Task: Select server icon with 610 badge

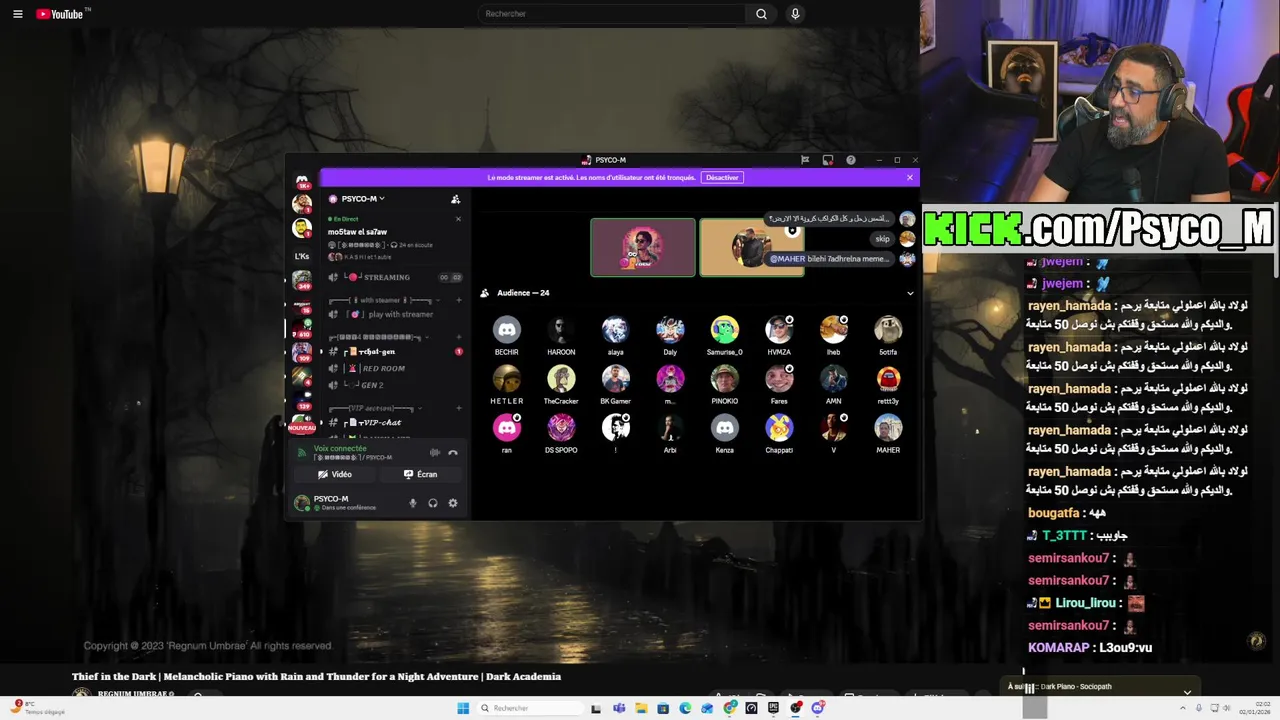Action: point(302,329)
